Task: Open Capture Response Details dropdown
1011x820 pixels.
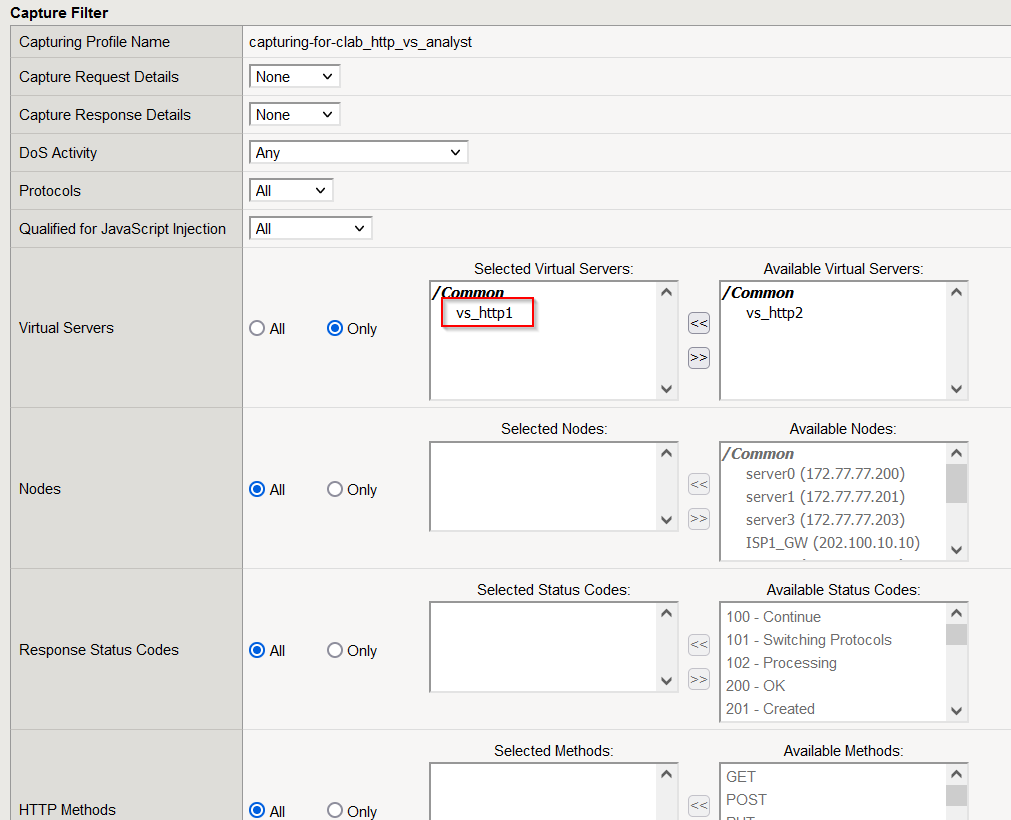Action: coord(294,115)
